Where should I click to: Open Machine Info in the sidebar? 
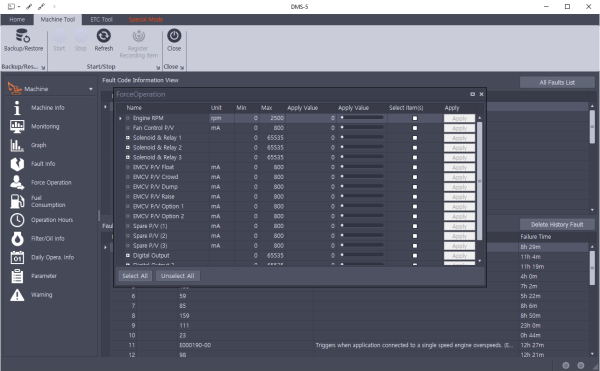point(48,108)
